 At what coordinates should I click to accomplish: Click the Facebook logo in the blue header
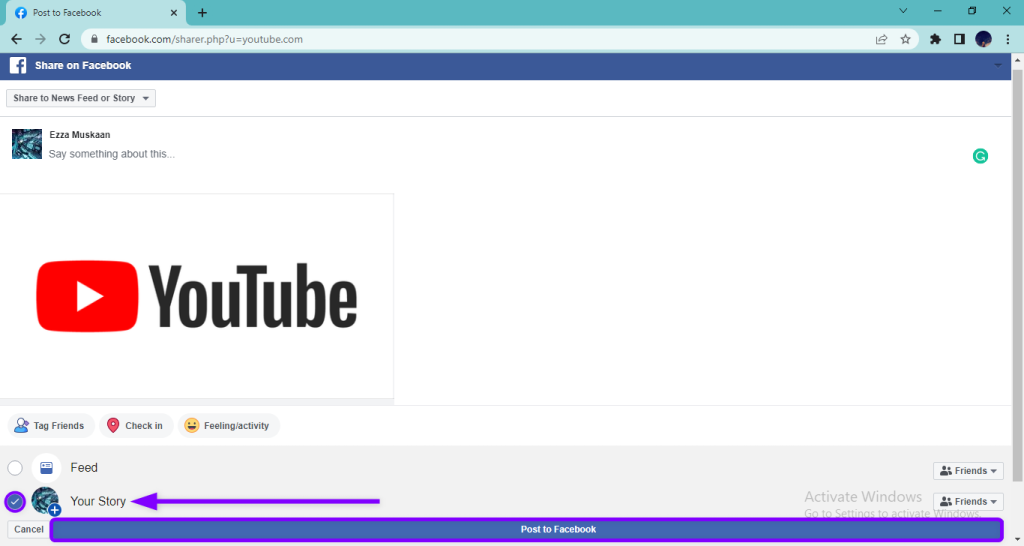(17, 66)
